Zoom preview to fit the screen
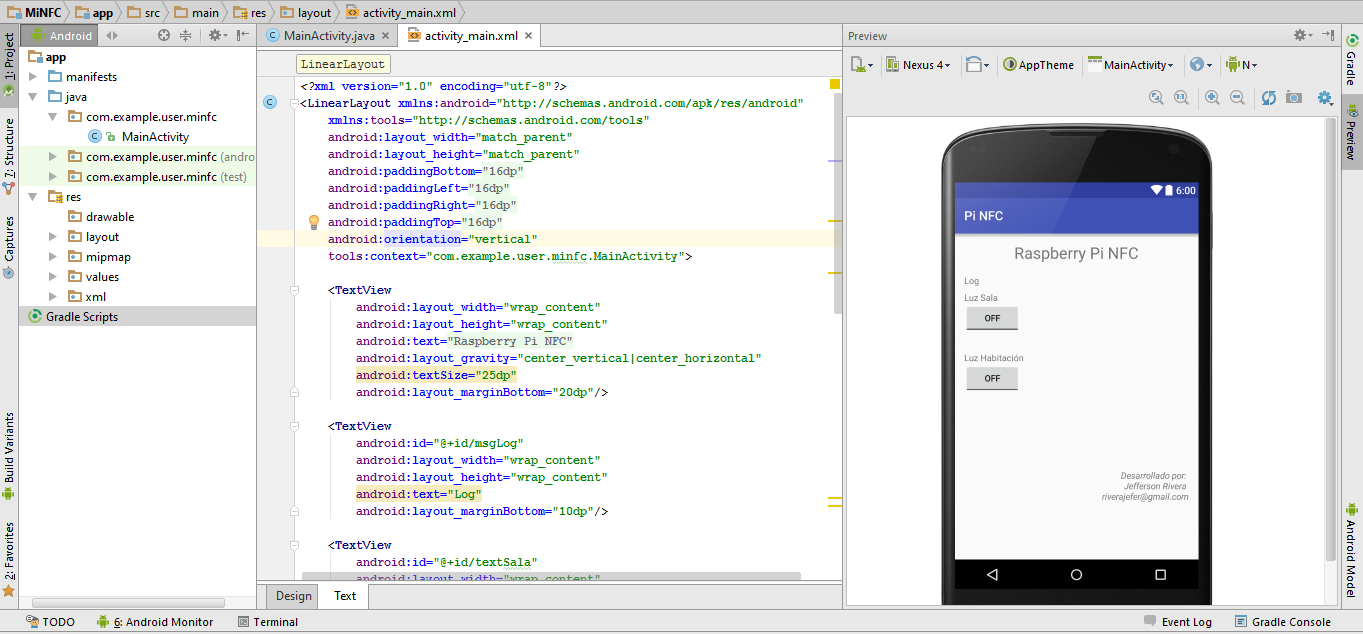The image size is (1363, 634). click(x=1155, y=97)
